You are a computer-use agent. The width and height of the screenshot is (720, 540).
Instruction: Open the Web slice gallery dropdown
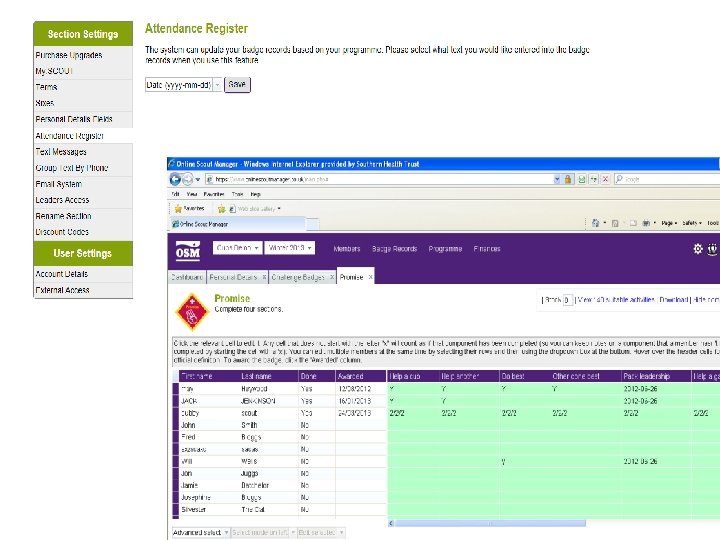279,209
